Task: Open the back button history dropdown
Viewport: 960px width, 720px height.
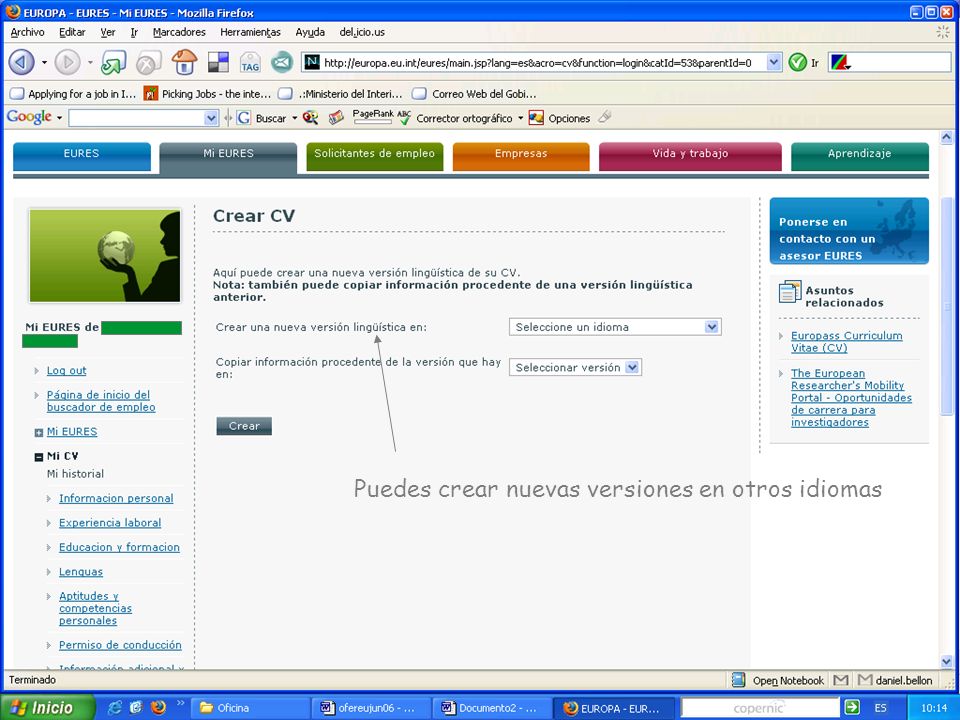Action: click(x=44, y=62)
